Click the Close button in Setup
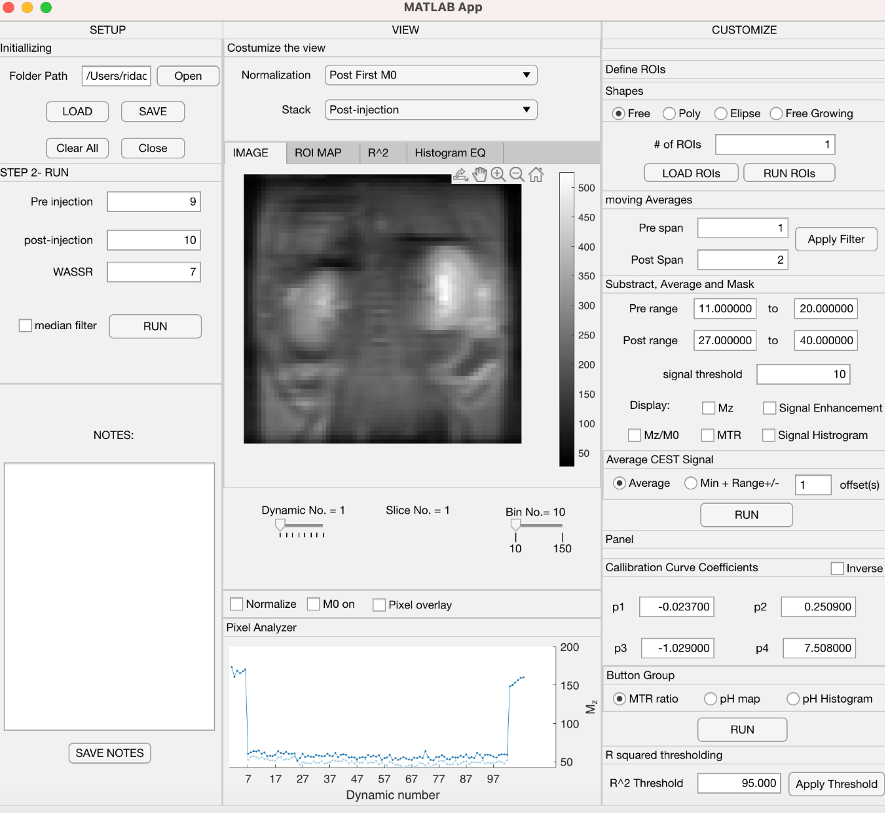This screenshot has height=813, width=885. [x=153, y=148]
